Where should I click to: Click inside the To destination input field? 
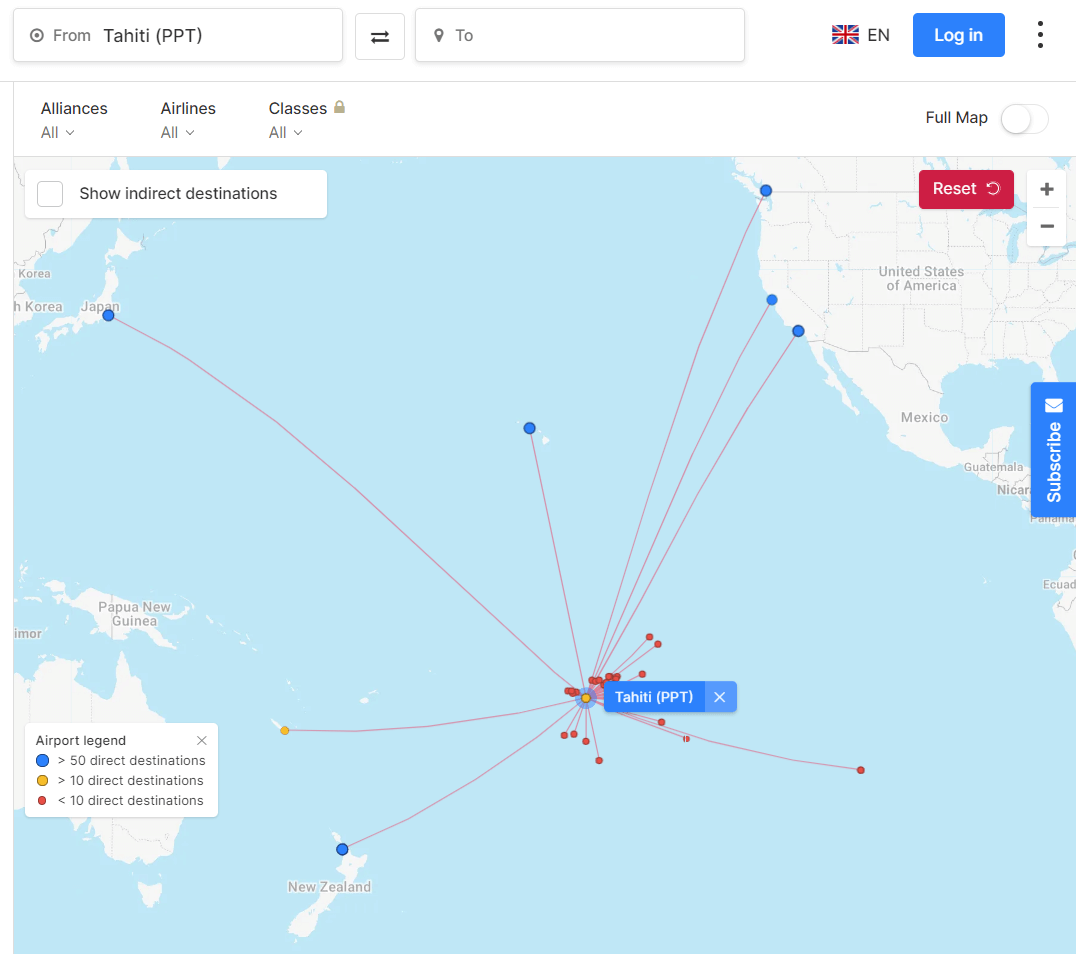(580, 34)
